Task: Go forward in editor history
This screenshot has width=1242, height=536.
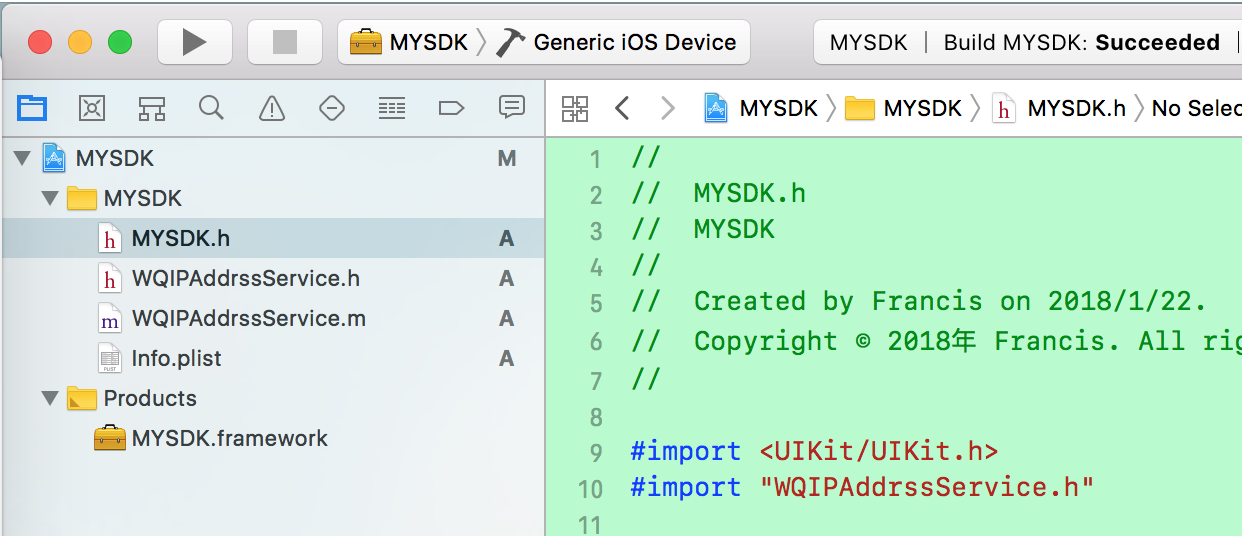Action: pos(668,108)
